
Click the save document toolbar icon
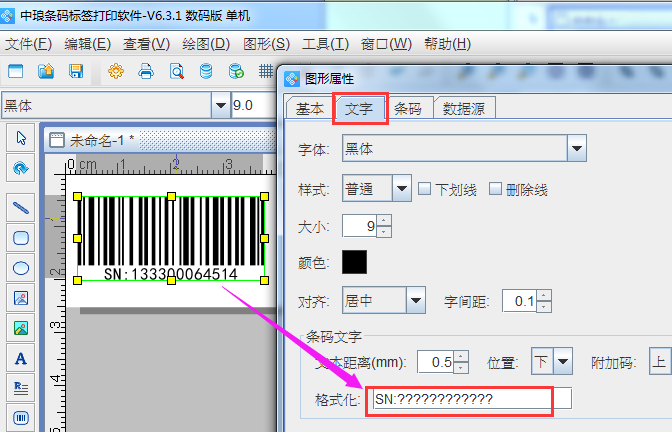[x=76, y=71]
